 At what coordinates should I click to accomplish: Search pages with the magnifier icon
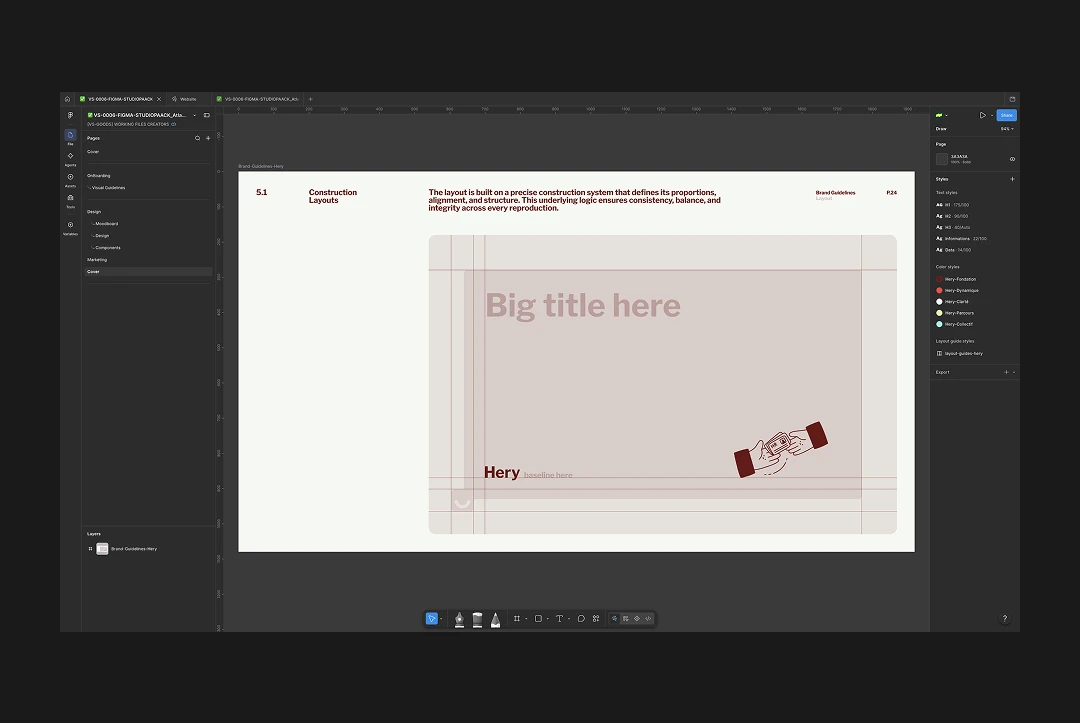[x=198, y=138]
